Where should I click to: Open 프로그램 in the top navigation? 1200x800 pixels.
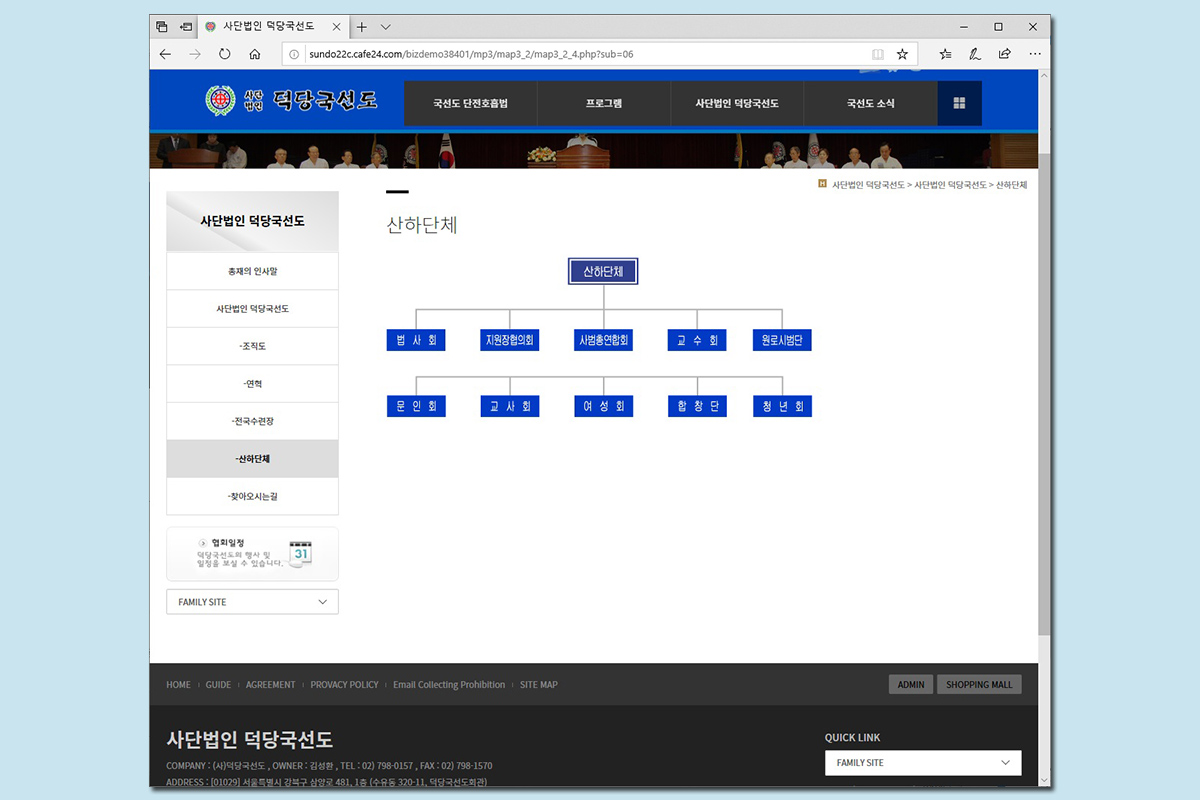point(603,103)
